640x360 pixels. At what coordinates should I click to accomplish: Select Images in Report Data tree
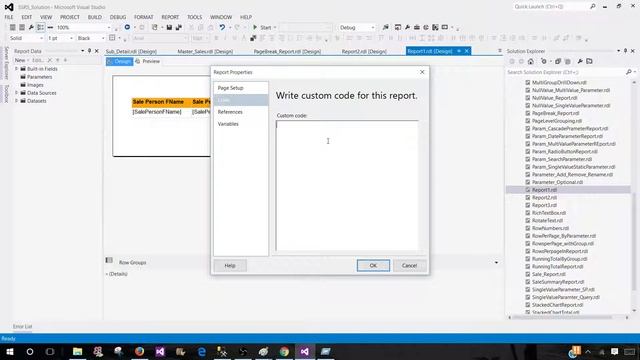tap(35, 85)
